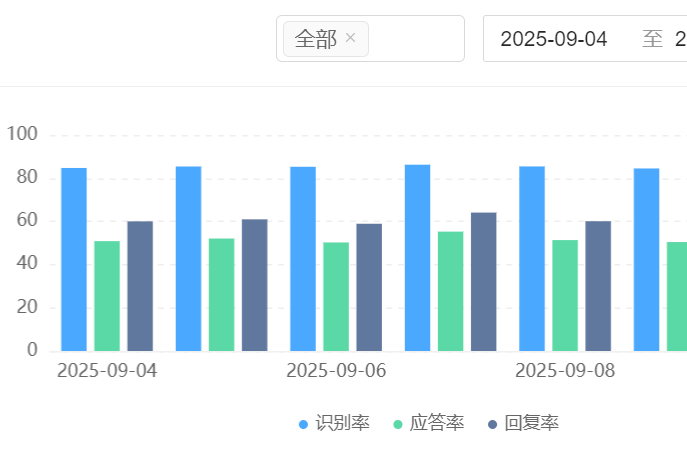Click the green legend dot beside 应答率
The height and width of the screenshot is (464, 687).
point(398,424)
